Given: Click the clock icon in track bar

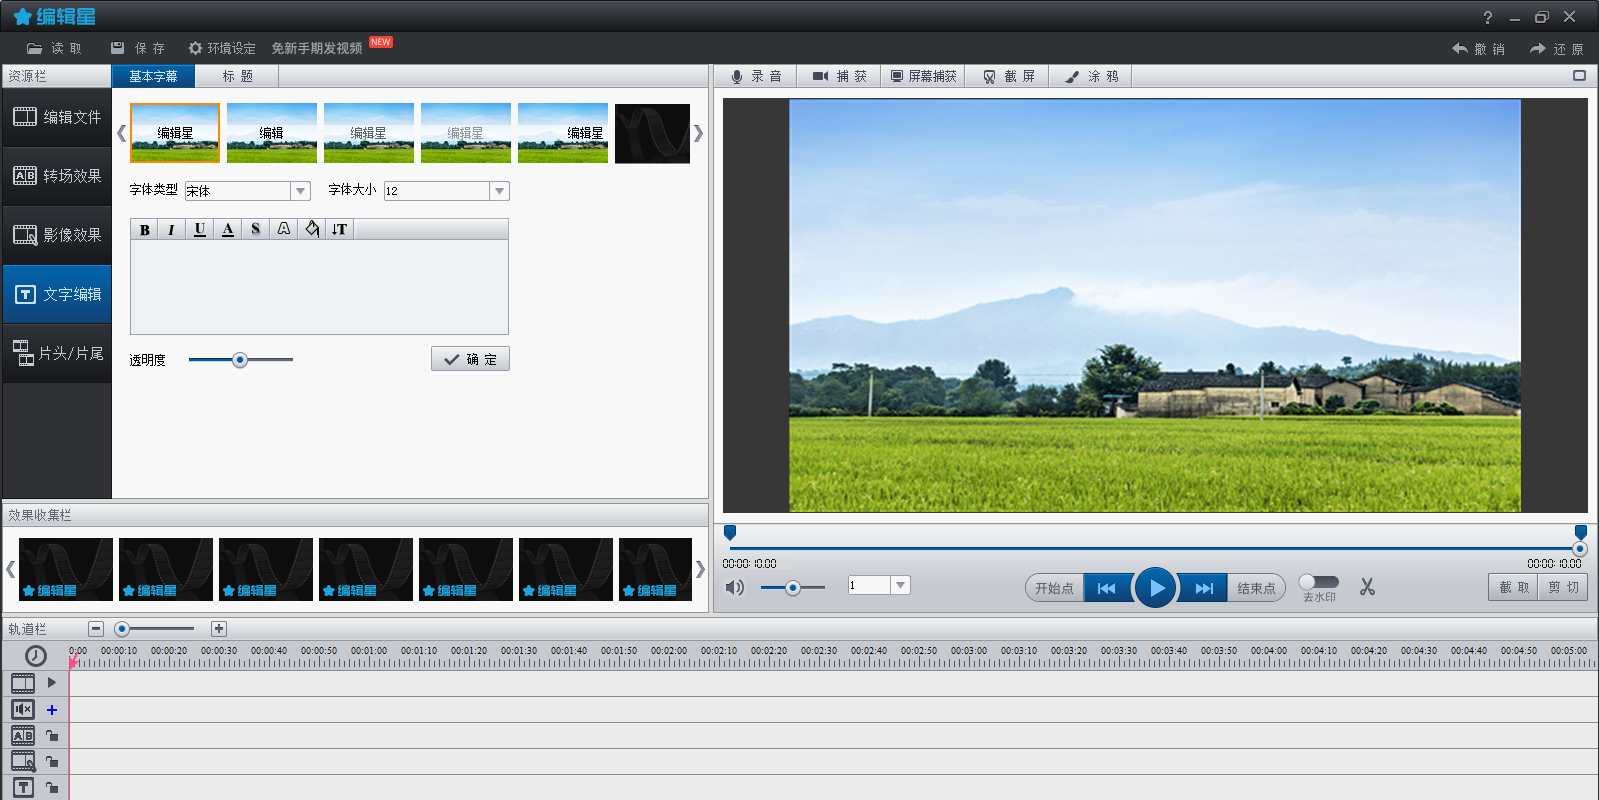Looking at the screenshot, I should [36, 656].
